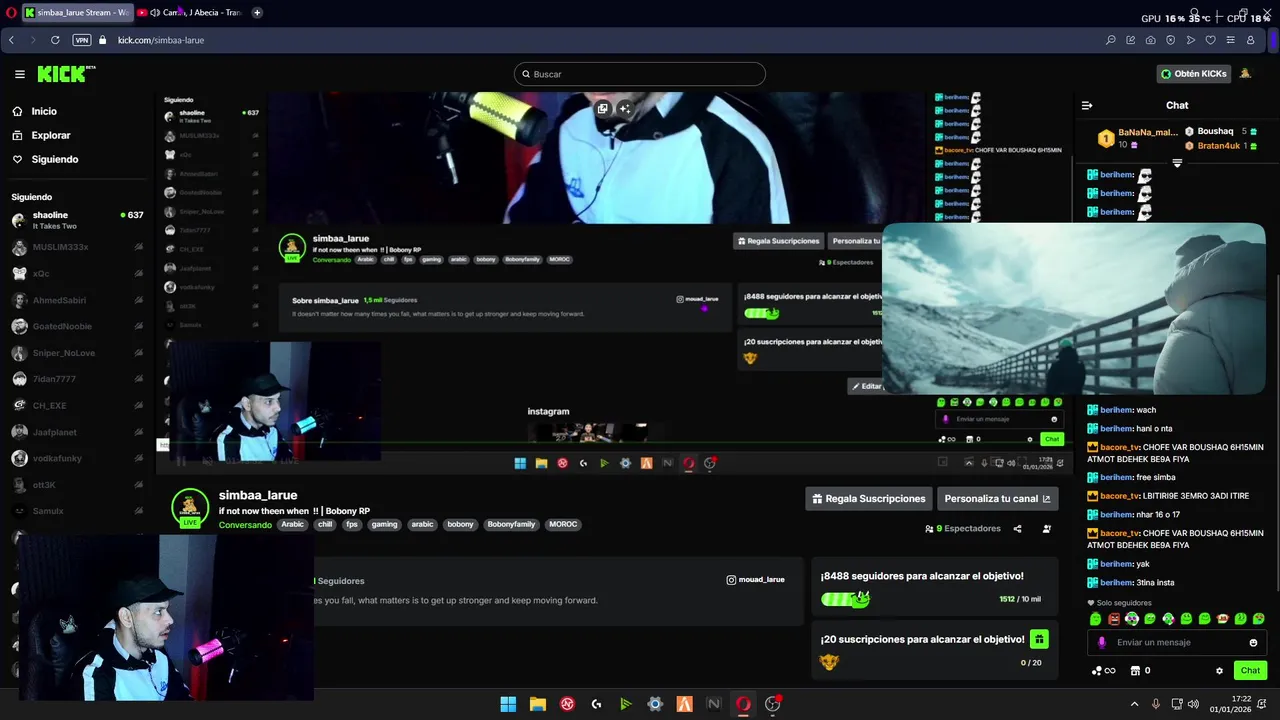1280x720 pixels.
Task: Toggle the browser VPN badge
Action: point(82,40)
